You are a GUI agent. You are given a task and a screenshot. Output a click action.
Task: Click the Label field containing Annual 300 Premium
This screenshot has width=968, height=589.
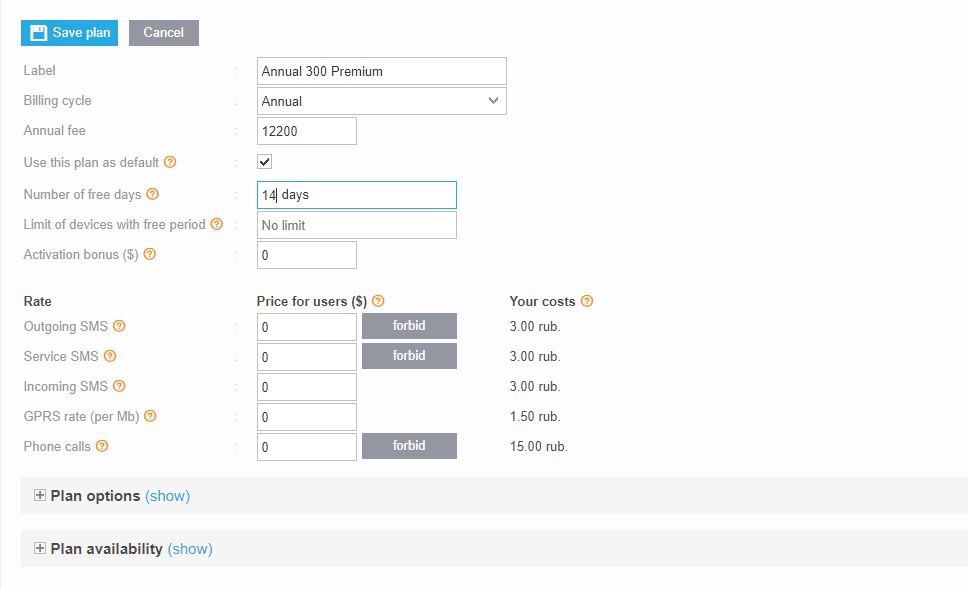tap(382, 71)
